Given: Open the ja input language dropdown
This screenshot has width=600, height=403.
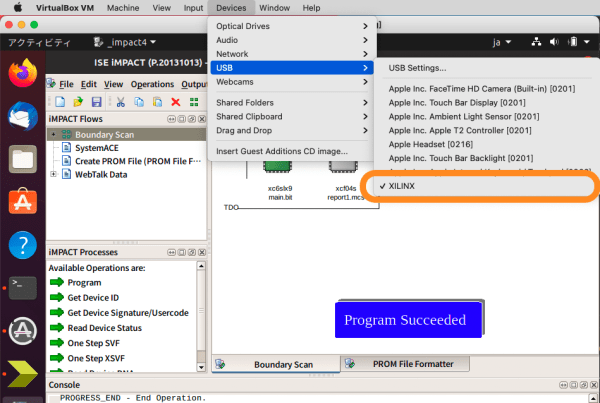Looking at the screenshot, I should [502, 42].
